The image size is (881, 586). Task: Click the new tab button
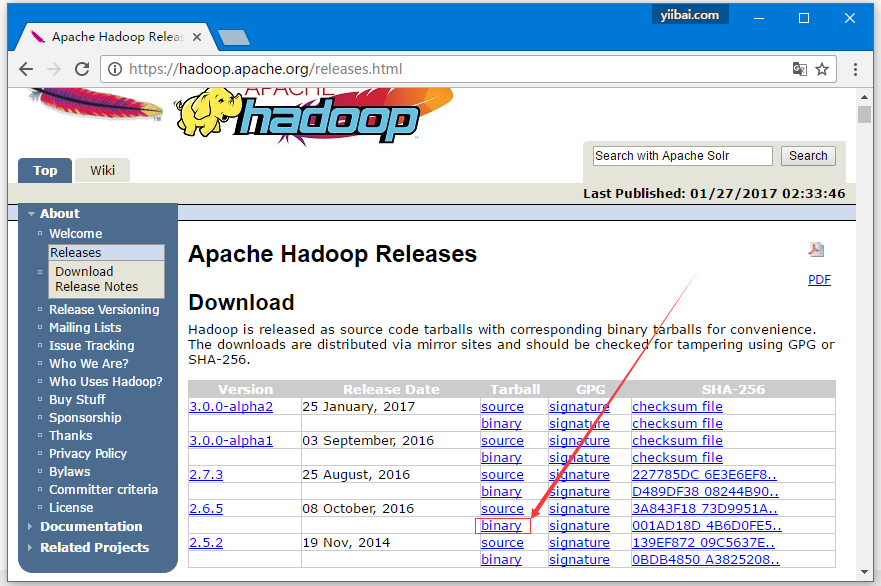(x=233, y=37)
